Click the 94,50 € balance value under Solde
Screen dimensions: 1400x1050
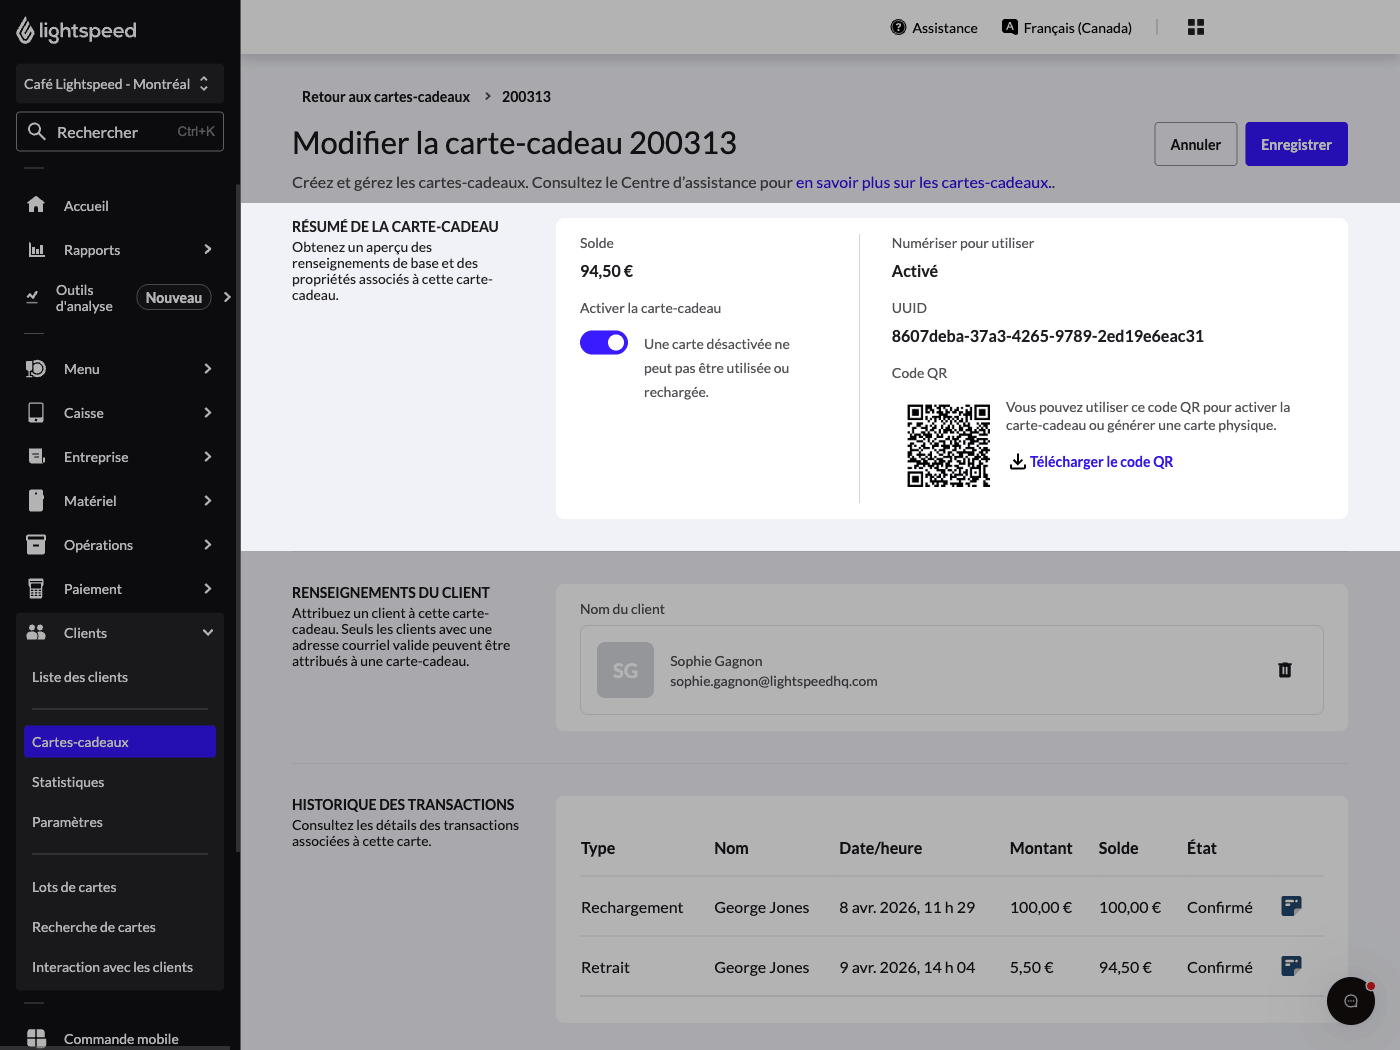pyautogui.click(x=606, y=271)
